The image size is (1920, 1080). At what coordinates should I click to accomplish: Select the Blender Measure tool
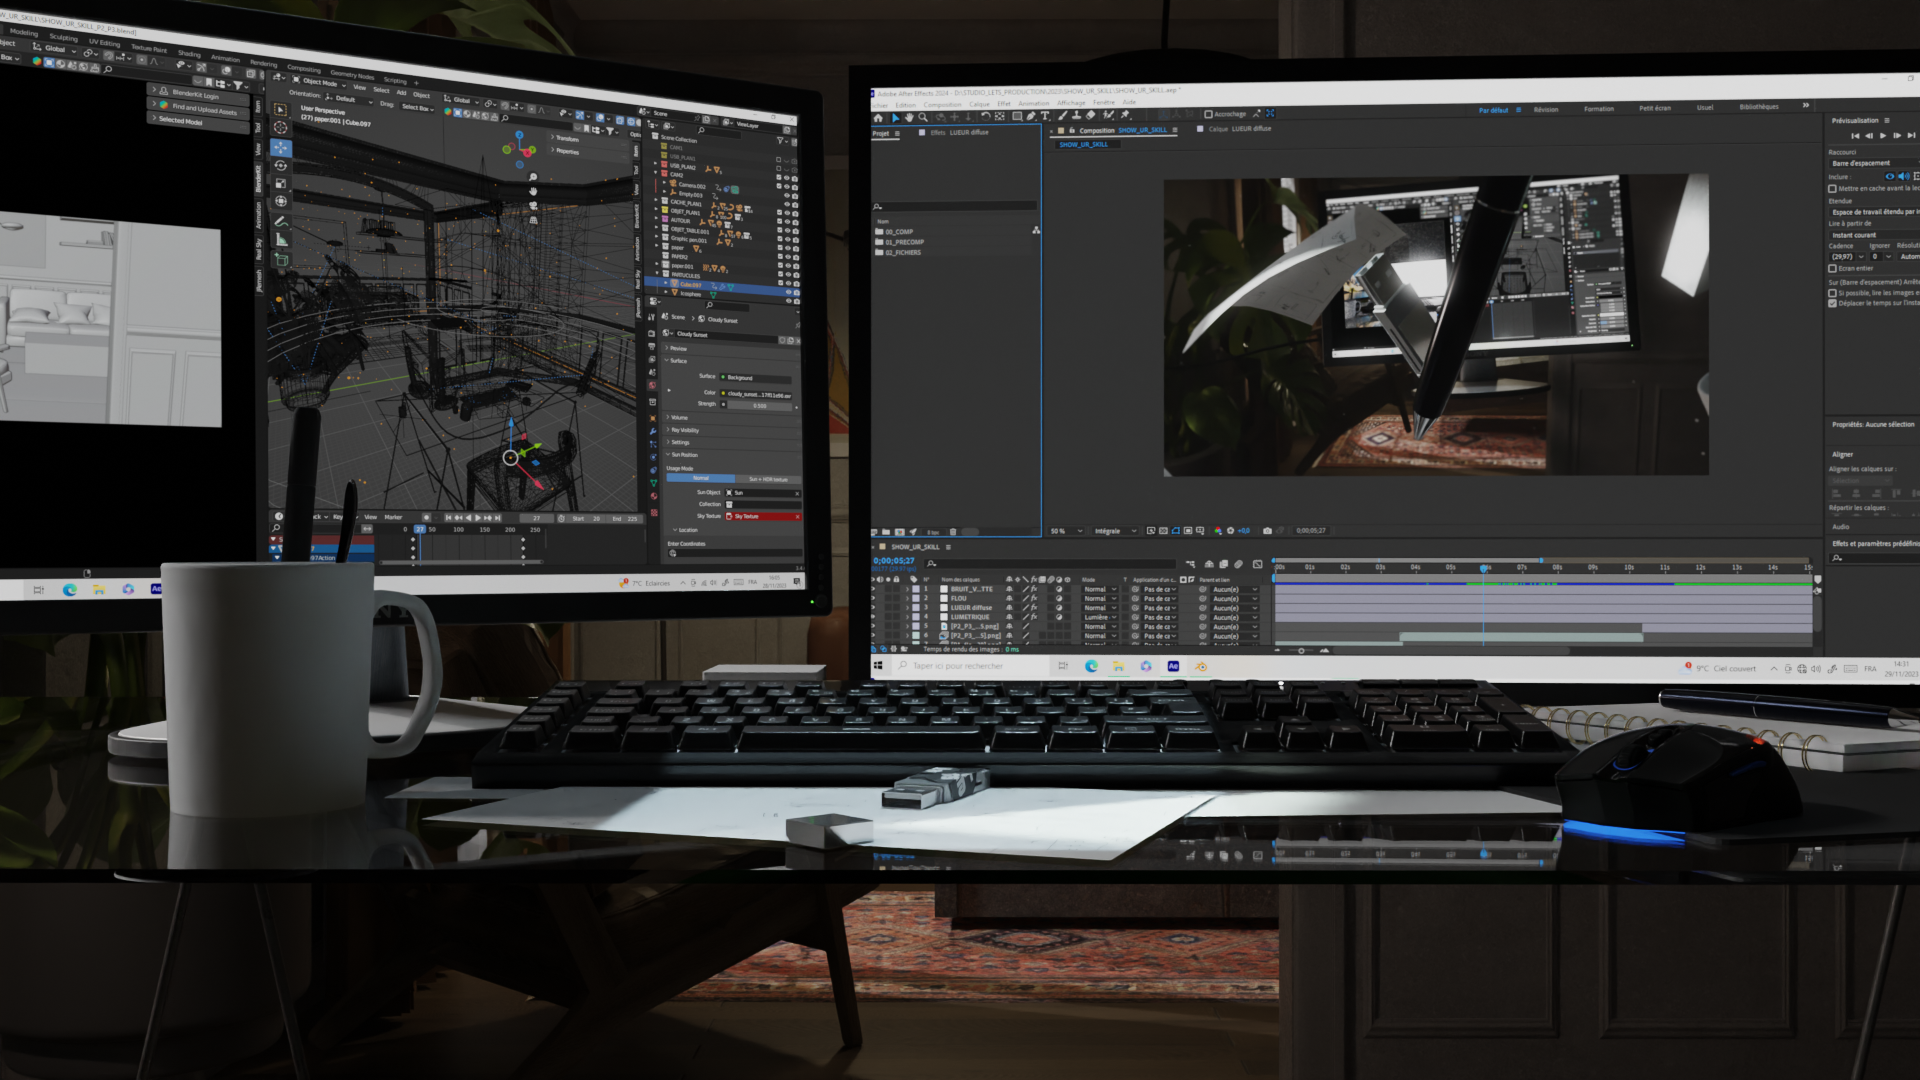(x=281, y=240)
